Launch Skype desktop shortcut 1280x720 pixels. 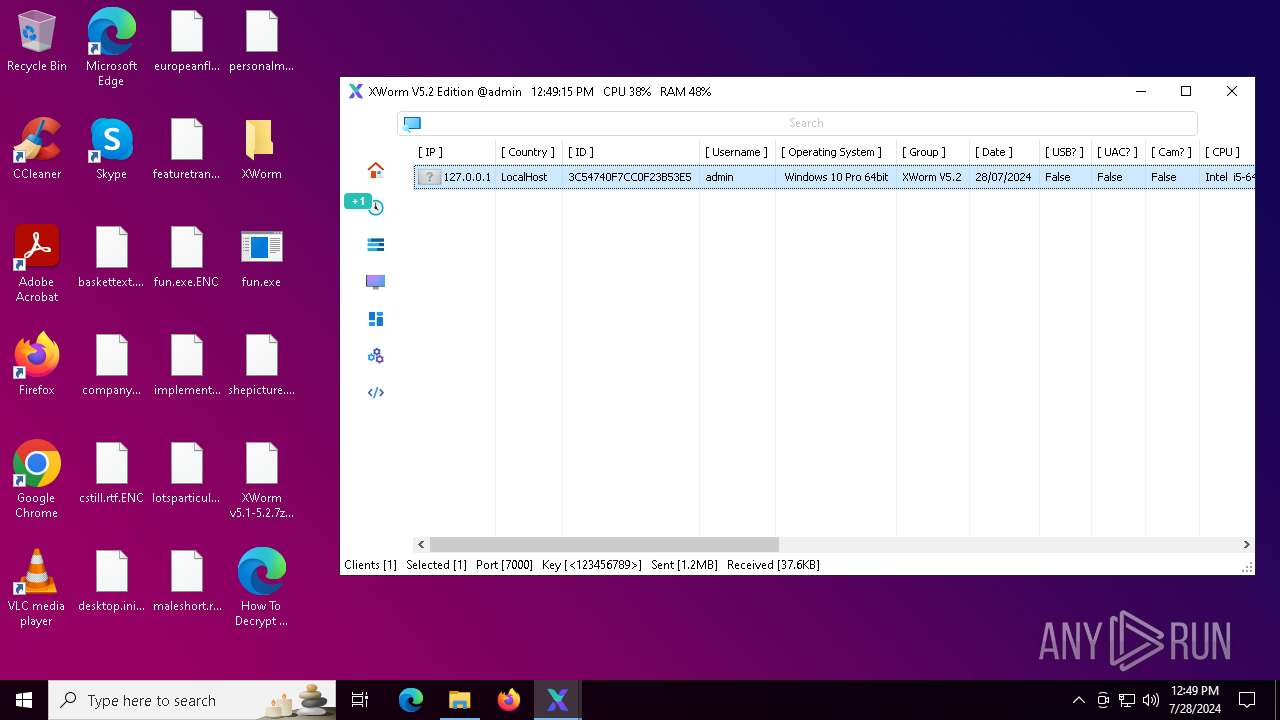[111, 150]
